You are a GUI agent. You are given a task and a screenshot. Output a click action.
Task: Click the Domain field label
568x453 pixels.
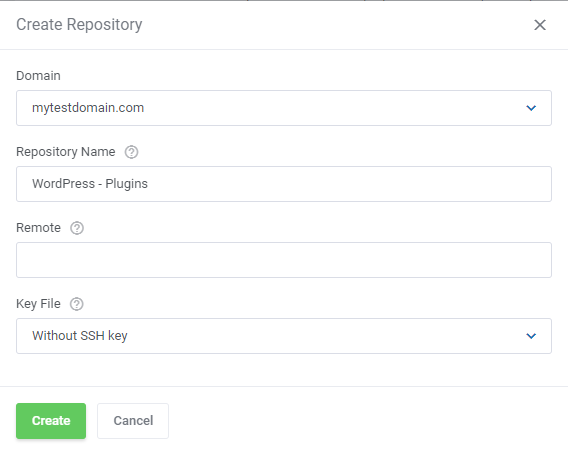point(38,76)
